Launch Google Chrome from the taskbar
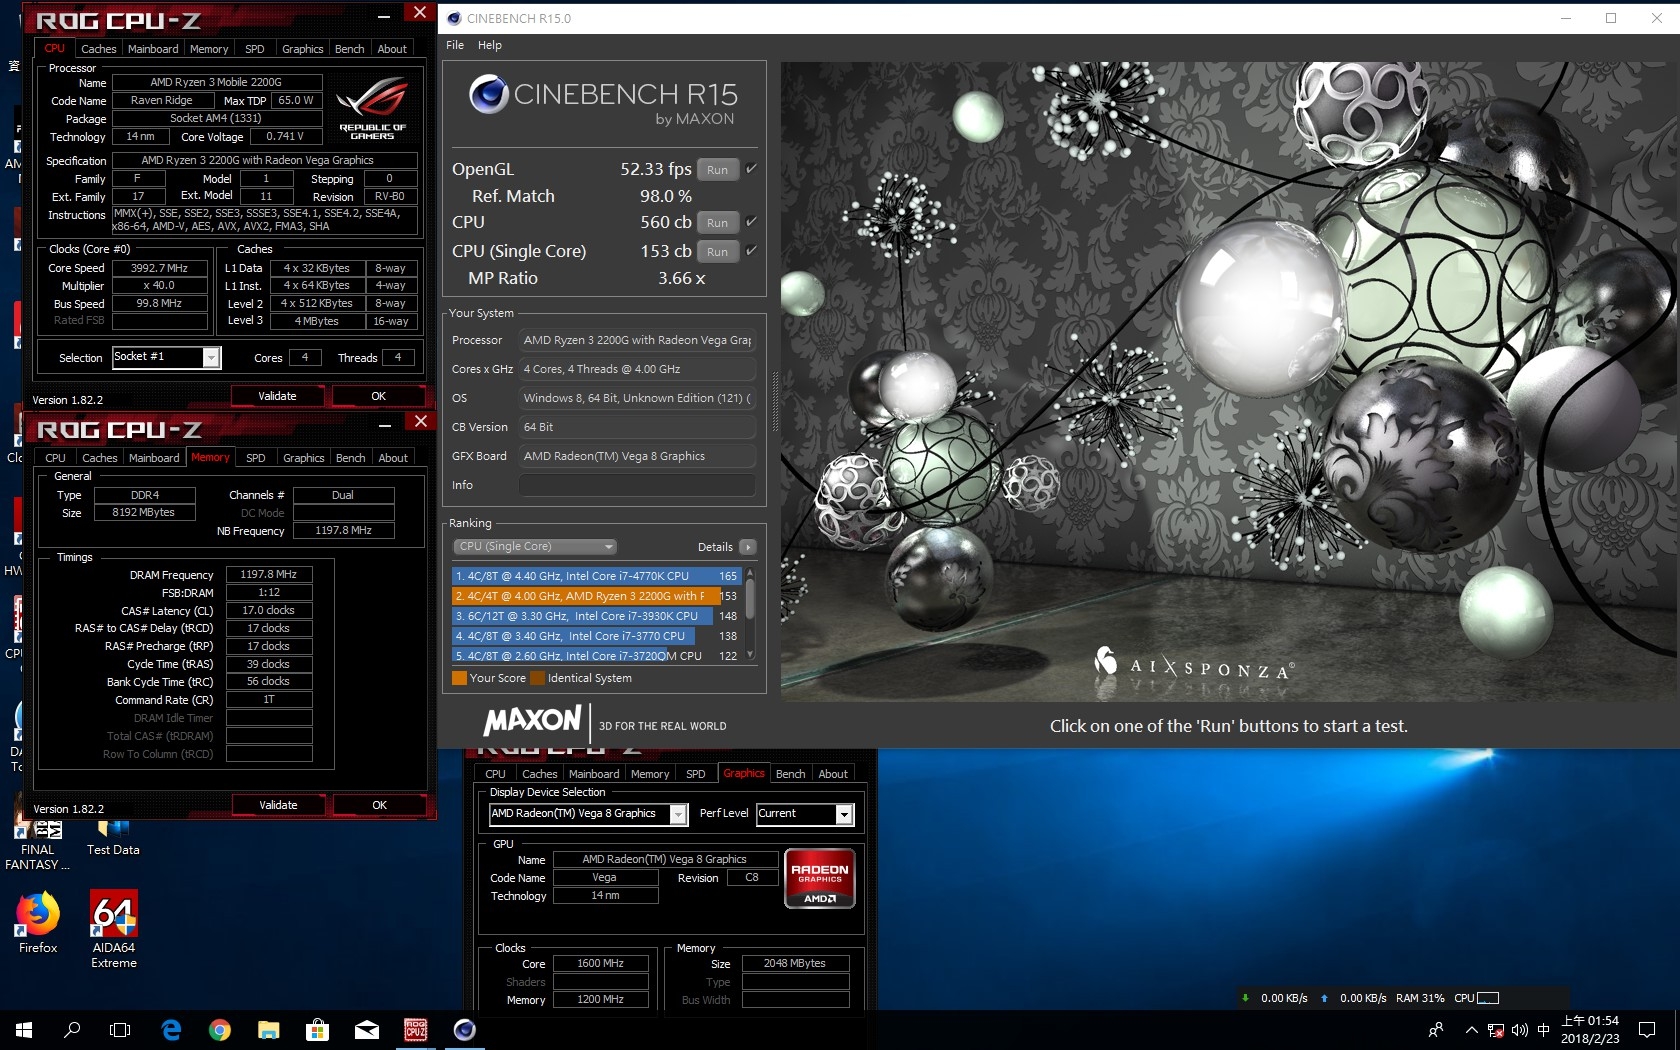Image resolution: width=1680 pixels, height=1050 pixels. [x=220, y=1029]
